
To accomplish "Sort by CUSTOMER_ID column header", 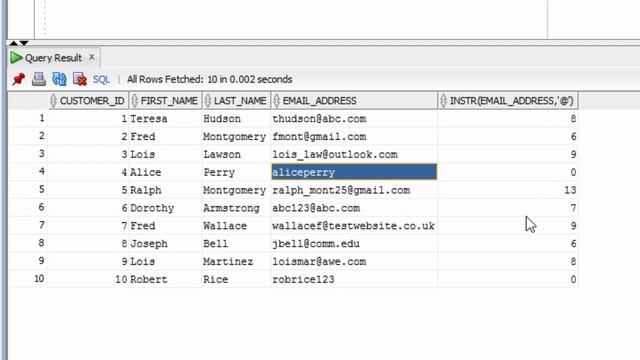I will click(88, 101).
